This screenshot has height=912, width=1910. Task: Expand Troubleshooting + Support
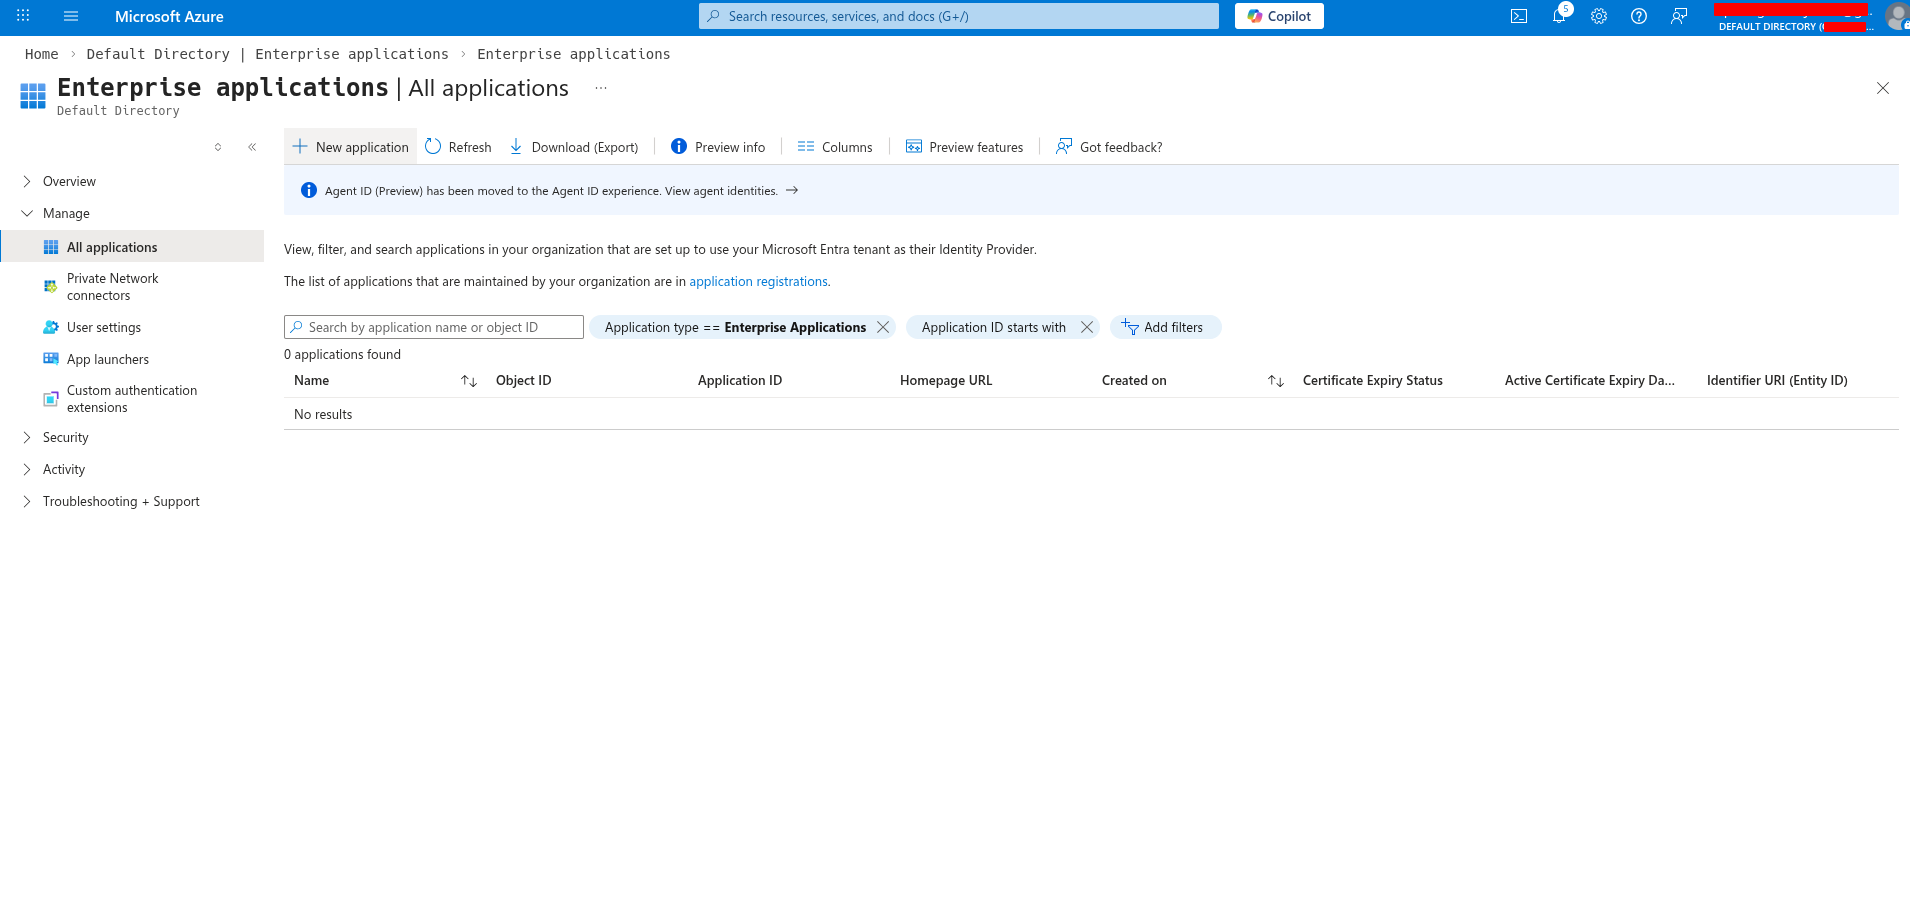click(121, 501)
